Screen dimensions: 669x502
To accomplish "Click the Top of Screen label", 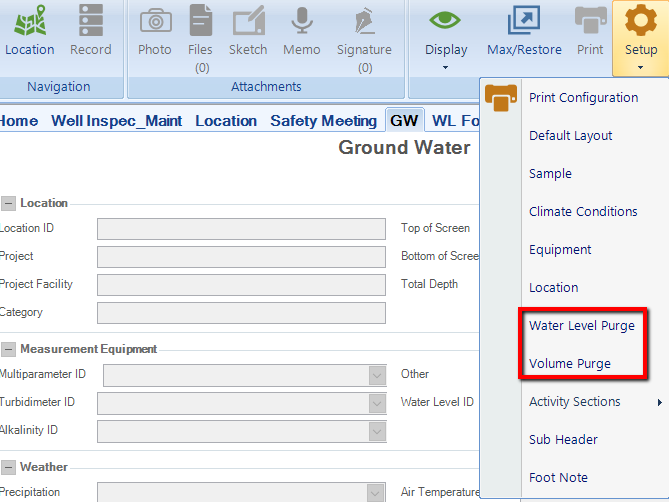I will pos(435,228).
